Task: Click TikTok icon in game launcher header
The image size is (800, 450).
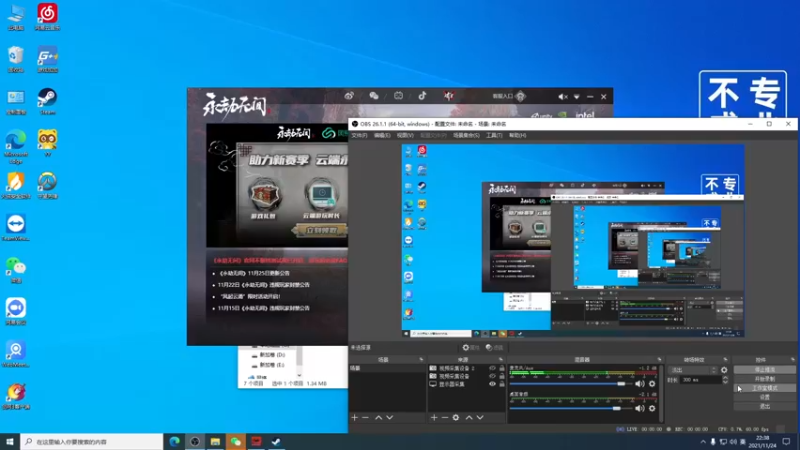Action: pyautogui.click(x=422, y=96)
